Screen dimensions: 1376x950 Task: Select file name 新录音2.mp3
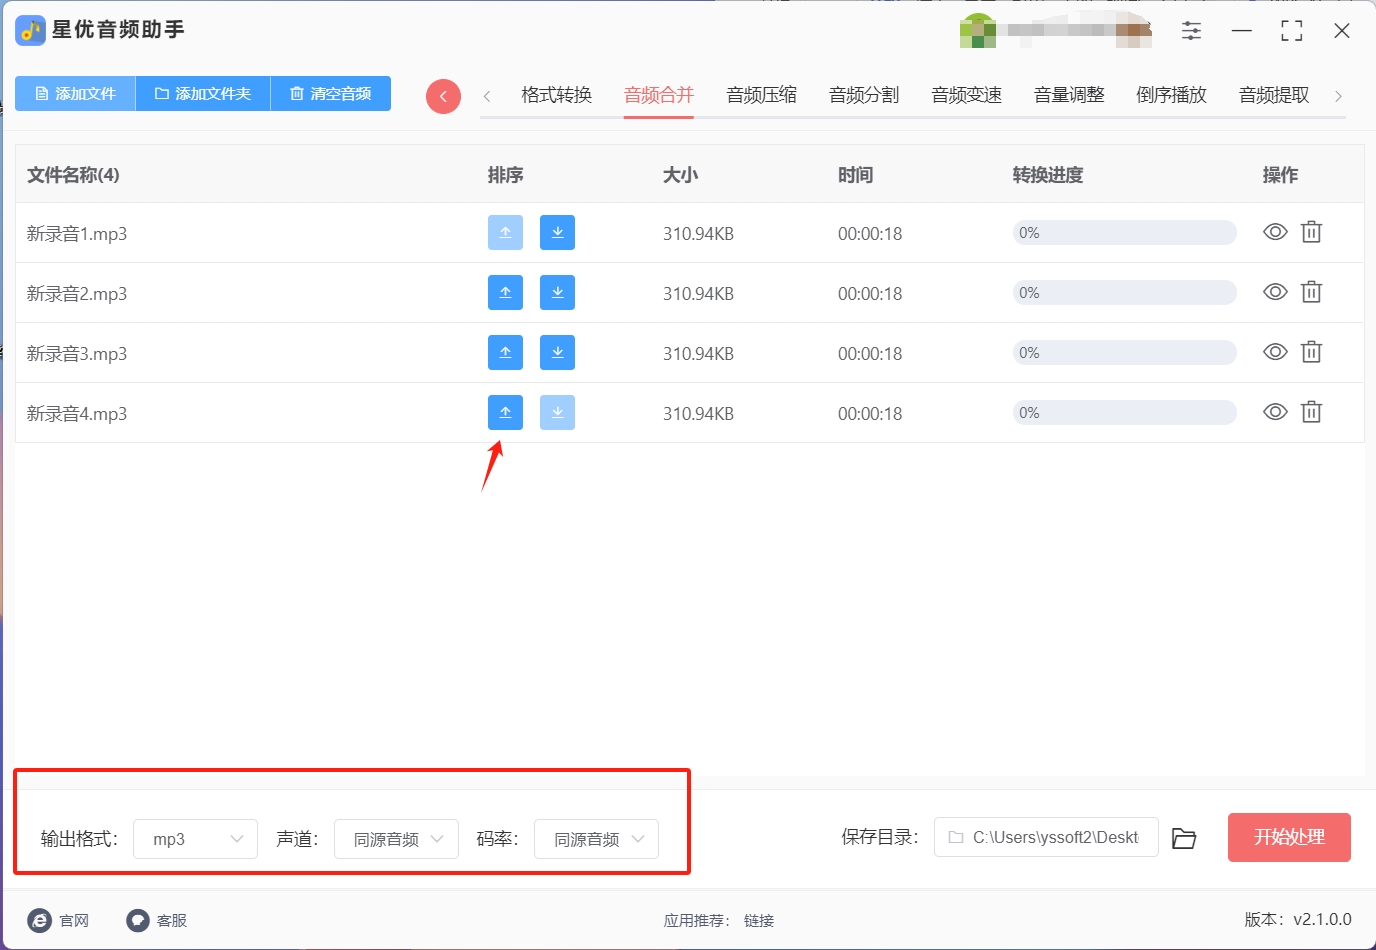[77, 294]
